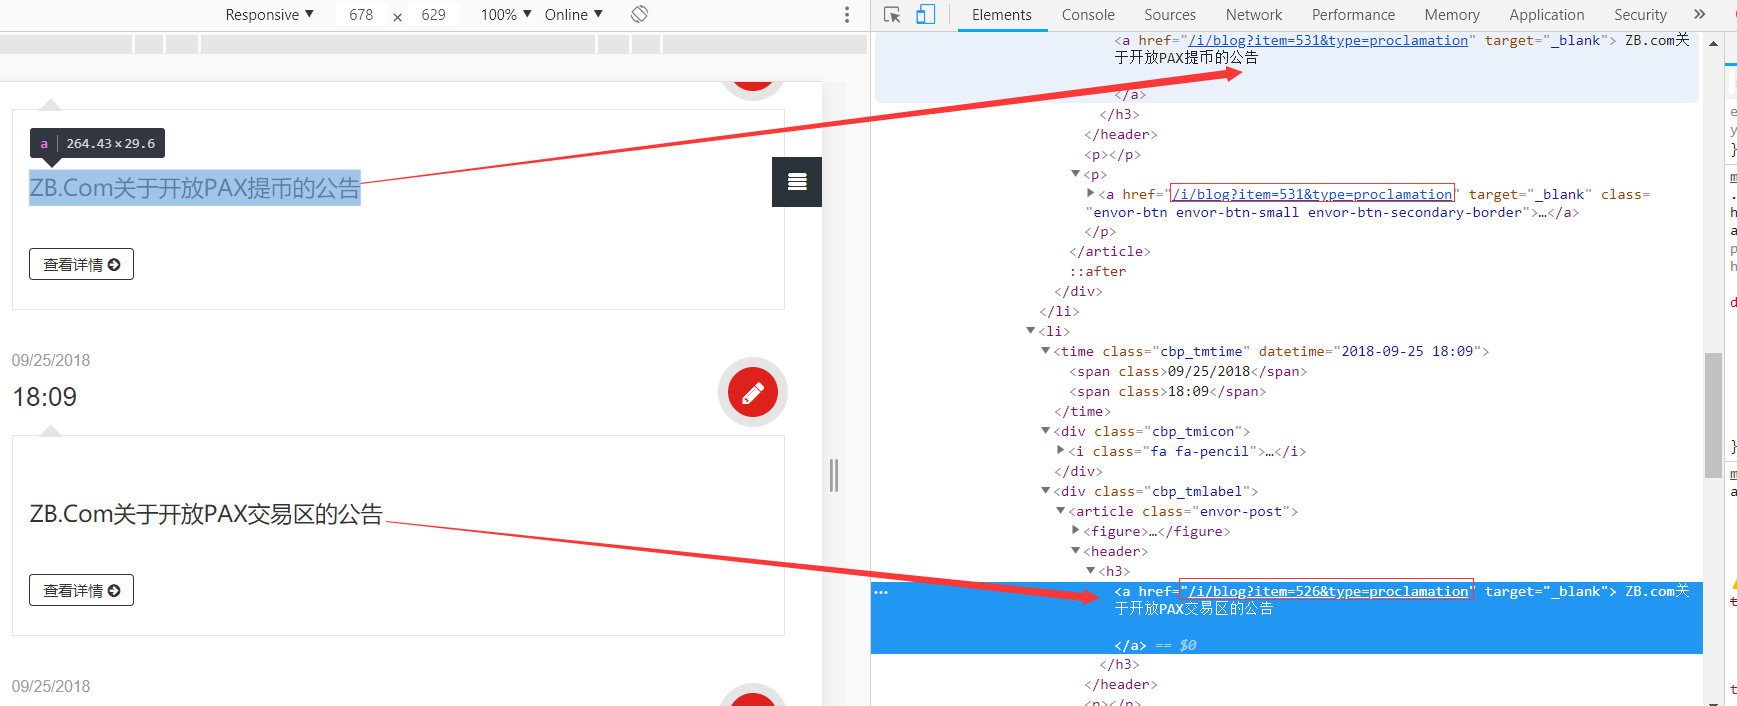Viewport: 1737px width, 706px height.
Task: Click the 09/25/2018 date above 18:09
Action: coord(51,360)
